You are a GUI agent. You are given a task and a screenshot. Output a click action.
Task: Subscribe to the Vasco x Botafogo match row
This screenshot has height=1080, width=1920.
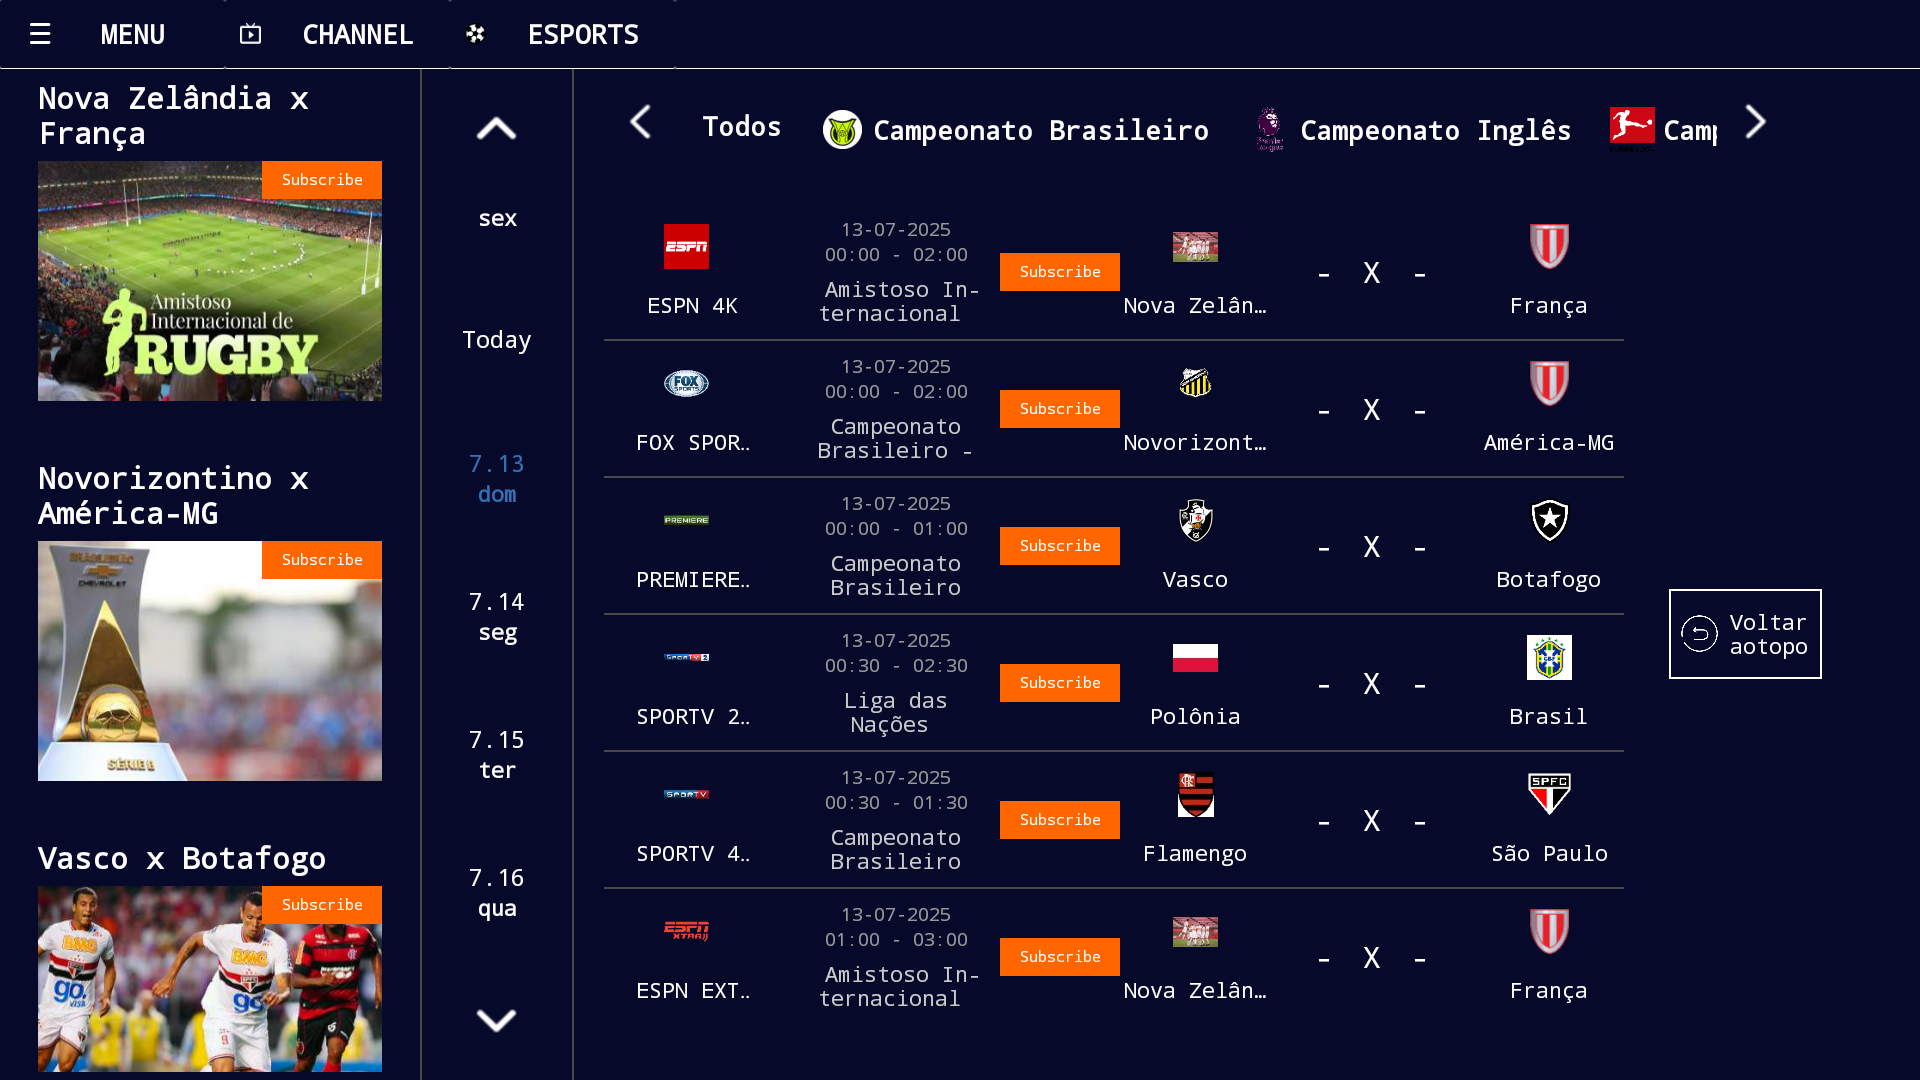[x=1059, y=546]
